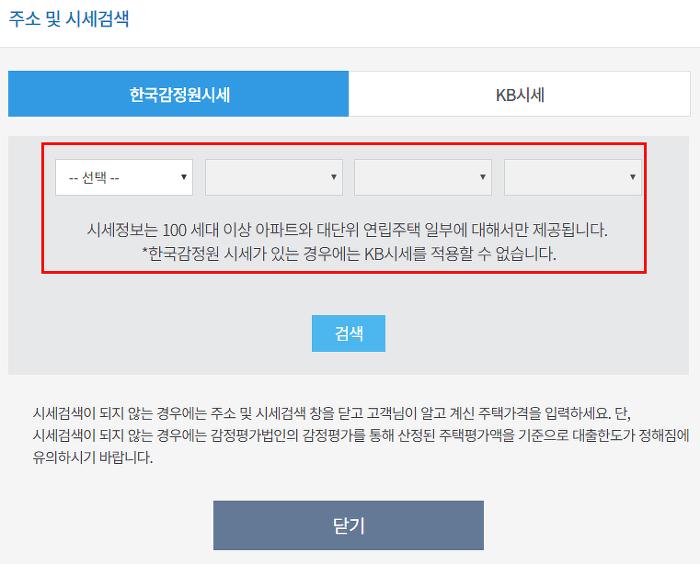The height and width of the screenshot is (564, 700).
Task: Open the second empty address dropdown
Action: [274, 177]
